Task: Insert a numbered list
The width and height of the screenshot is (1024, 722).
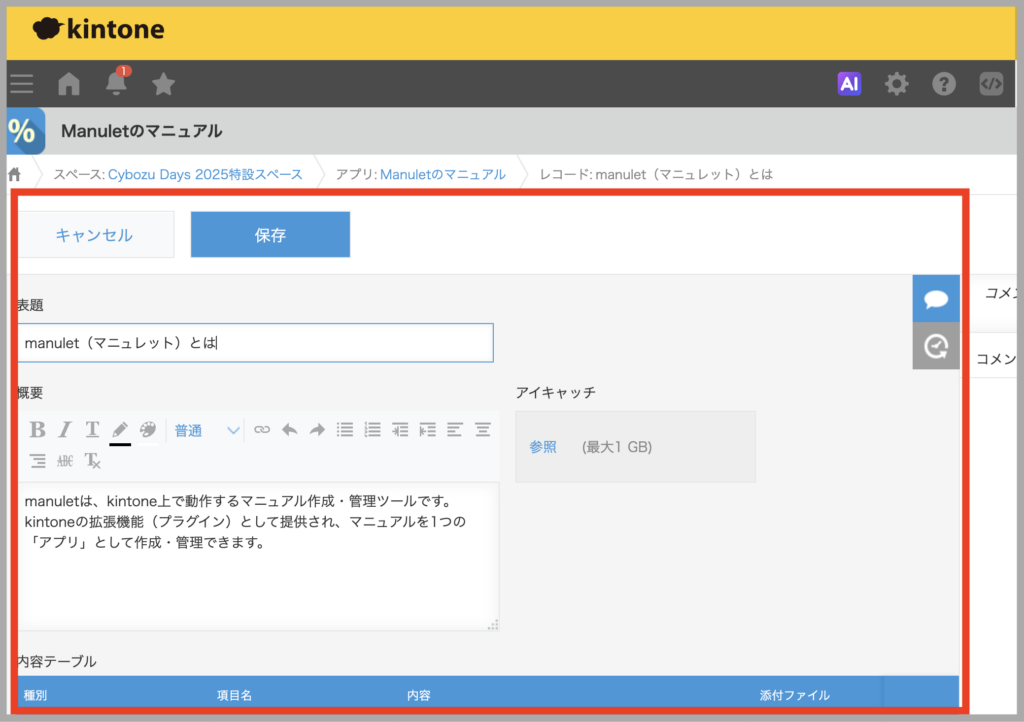Action: [x=373, y=430]
